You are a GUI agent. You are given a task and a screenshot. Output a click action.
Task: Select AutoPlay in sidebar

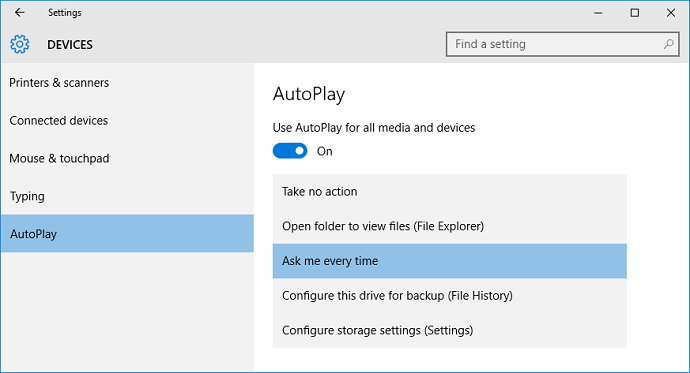[x=127, y=234]
